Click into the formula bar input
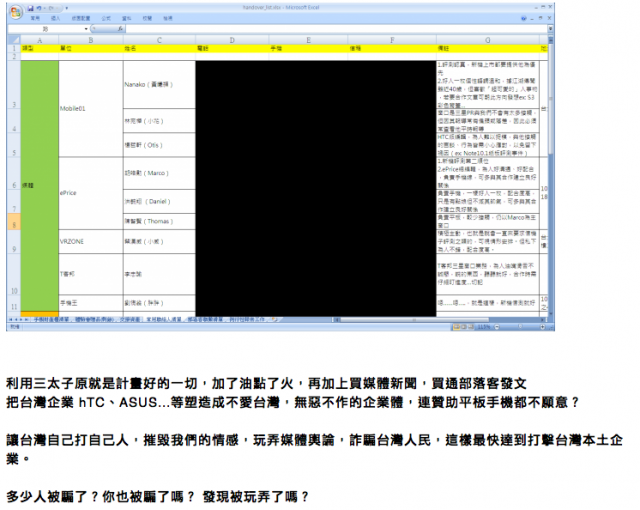This screenshot has width=640, height=510. (337, 29)
